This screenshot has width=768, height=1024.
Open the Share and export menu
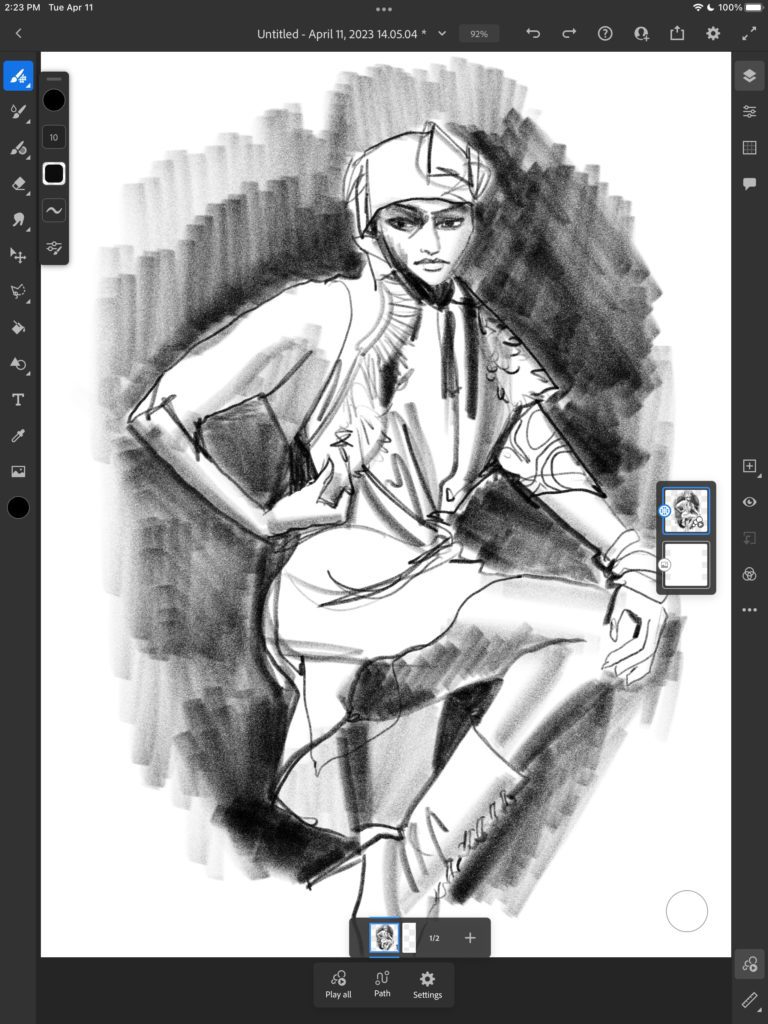(677, 33)
